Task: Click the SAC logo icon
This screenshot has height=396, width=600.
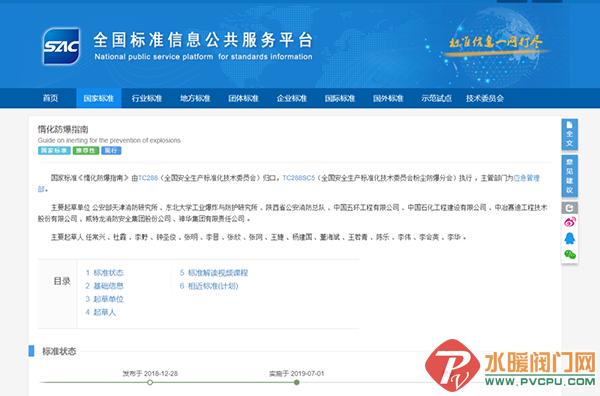Action: click(61, 46)
